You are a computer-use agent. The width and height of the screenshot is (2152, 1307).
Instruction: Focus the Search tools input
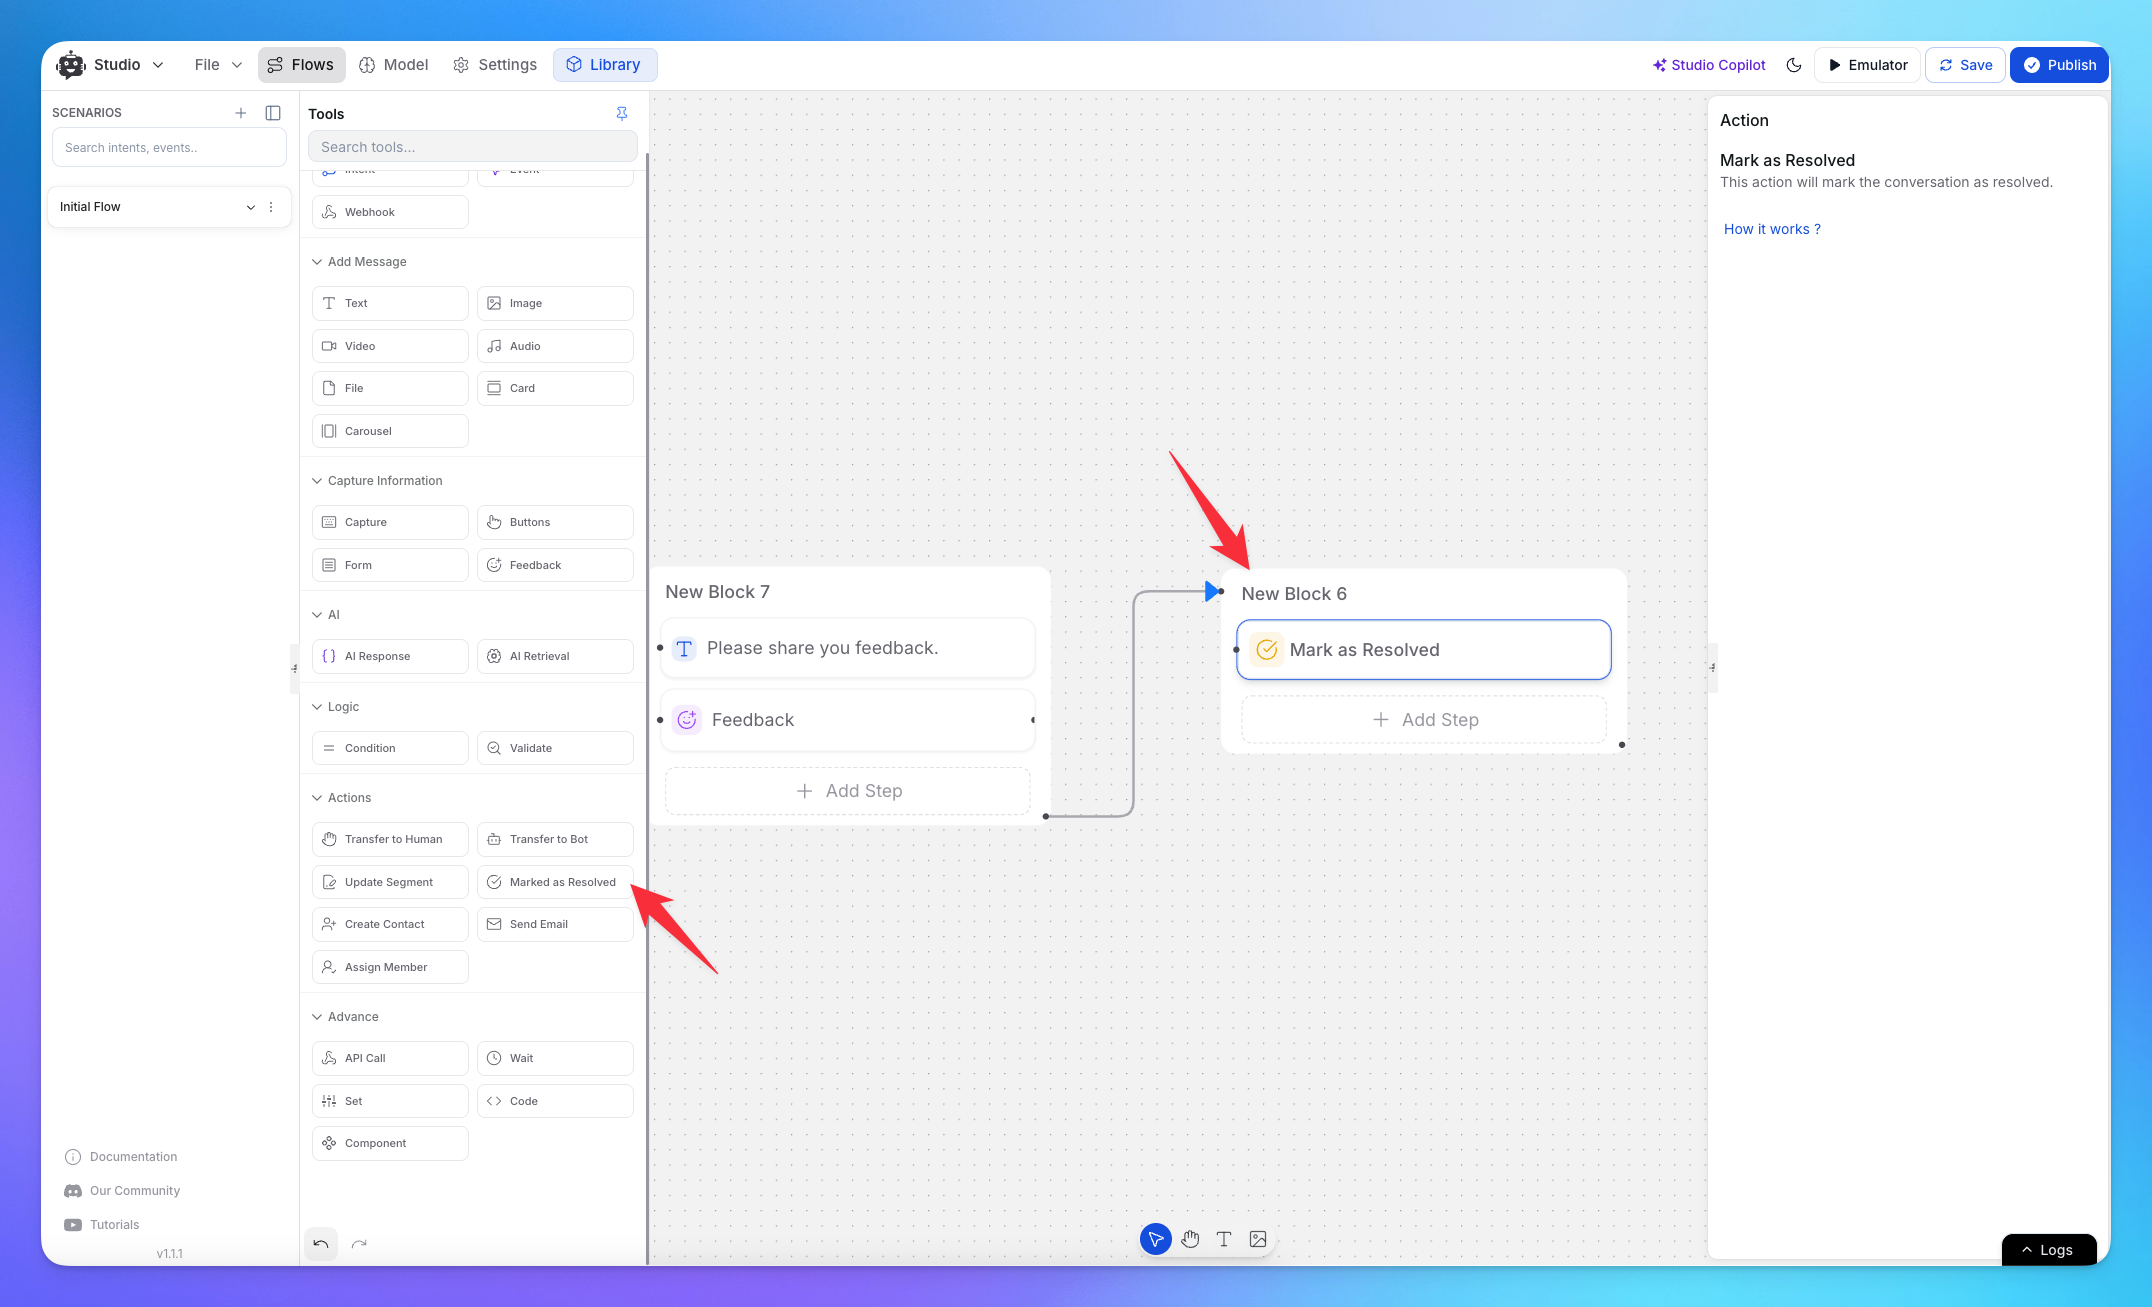coord(472,147)
